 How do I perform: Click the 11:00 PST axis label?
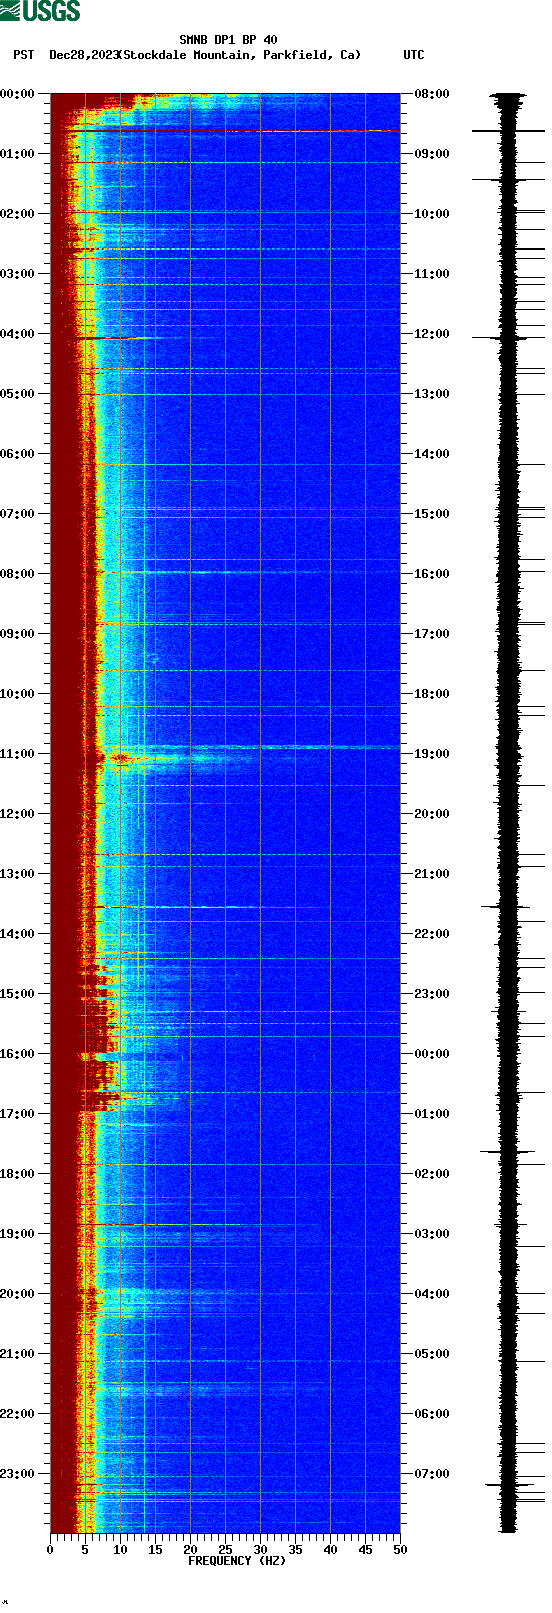[x=17, y=754]
